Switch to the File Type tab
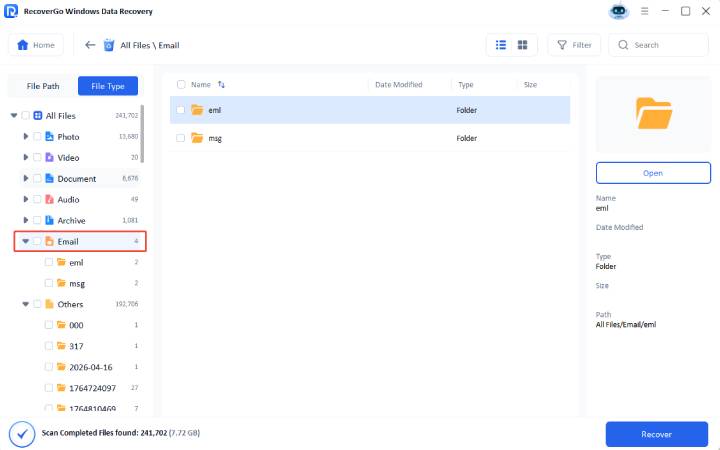Screen dimensions: 720x450 click(x=108, y=86)
